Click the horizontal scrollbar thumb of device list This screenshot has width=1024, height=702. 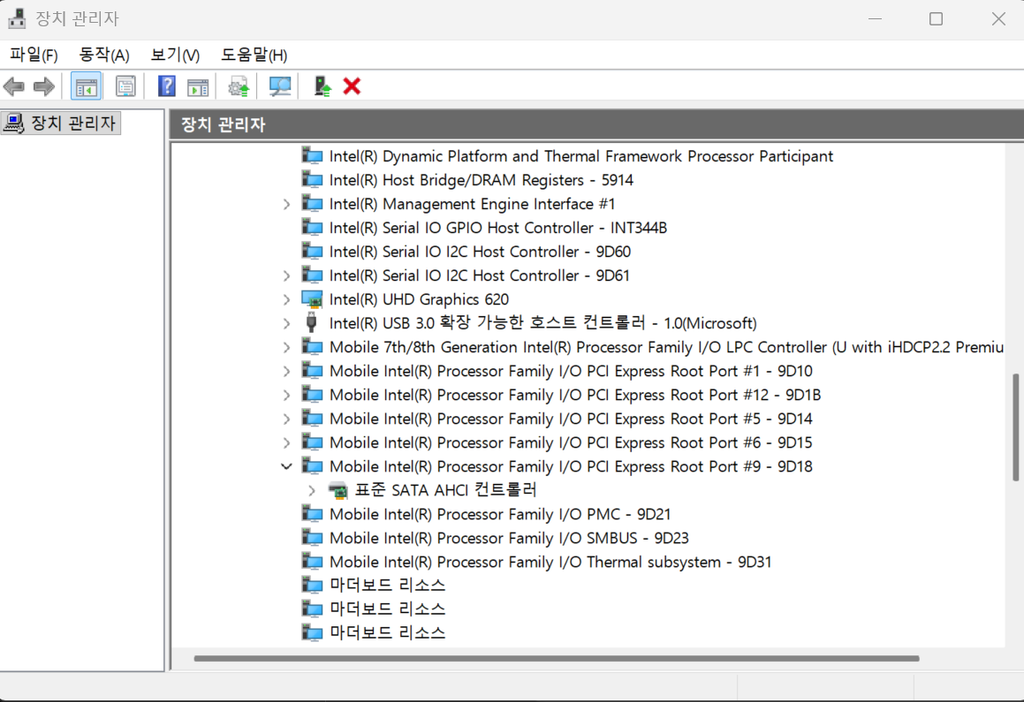pos(556,658)
